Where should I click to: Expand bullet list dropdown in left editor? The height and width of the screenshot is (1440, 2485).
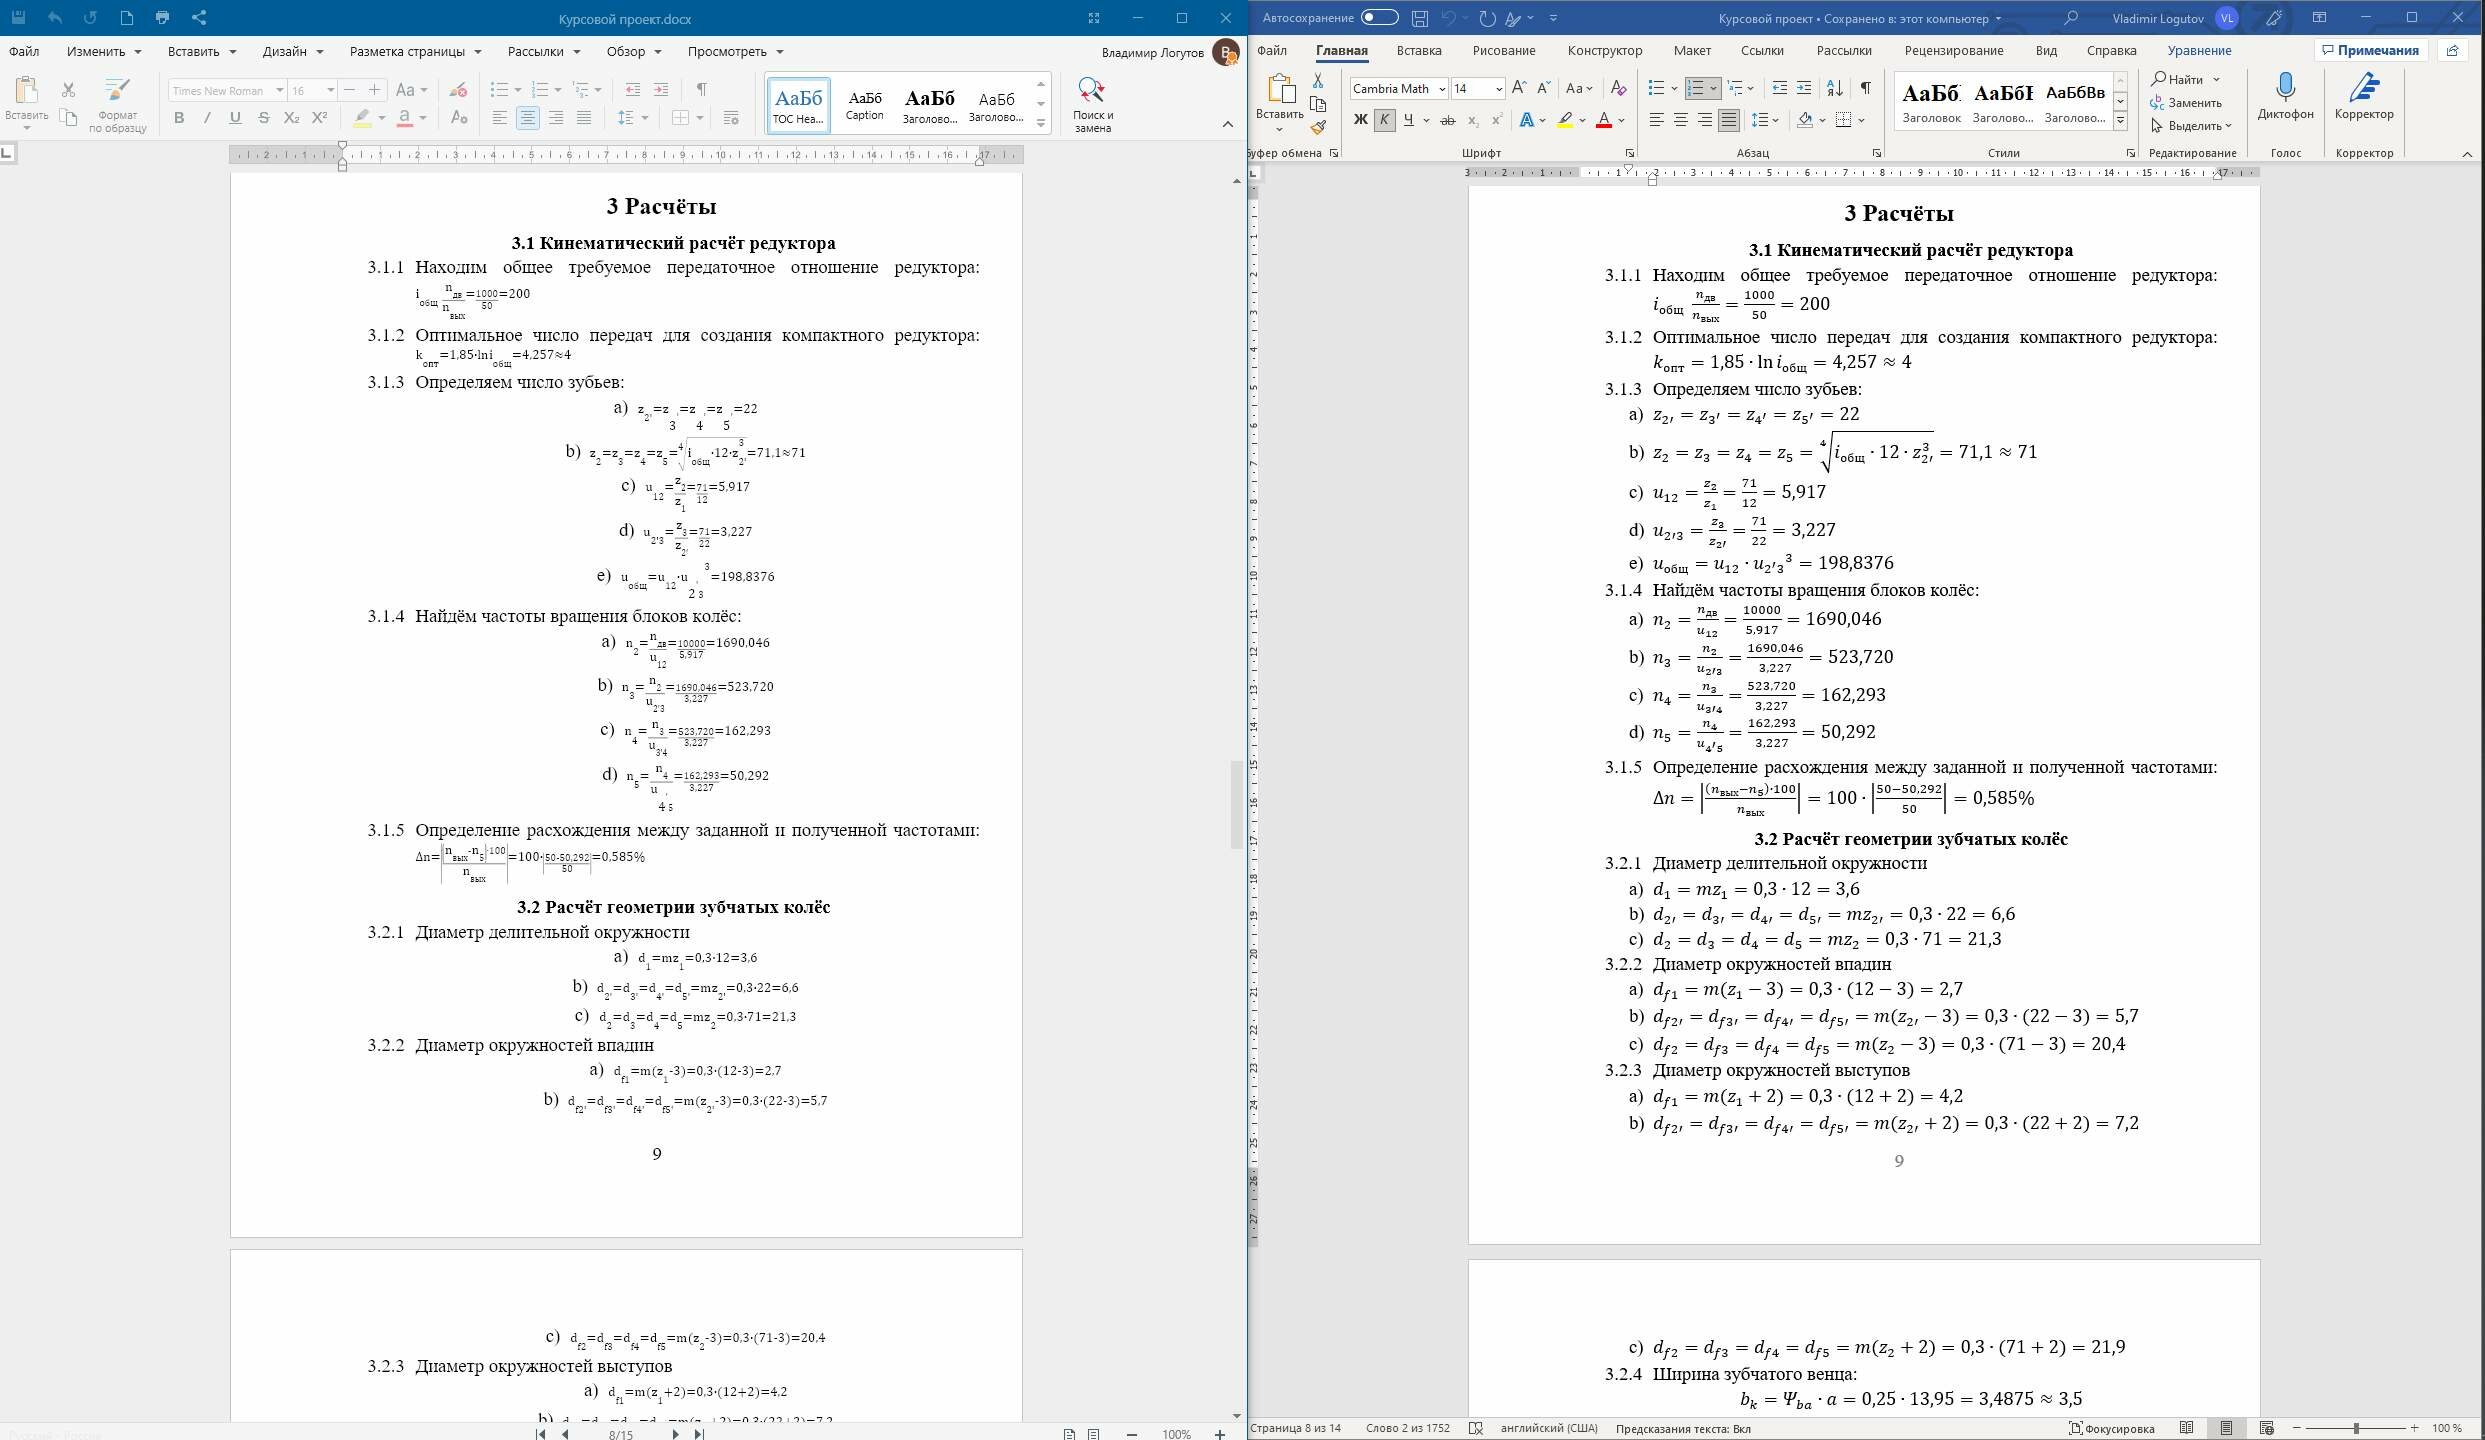coord(518,90)
